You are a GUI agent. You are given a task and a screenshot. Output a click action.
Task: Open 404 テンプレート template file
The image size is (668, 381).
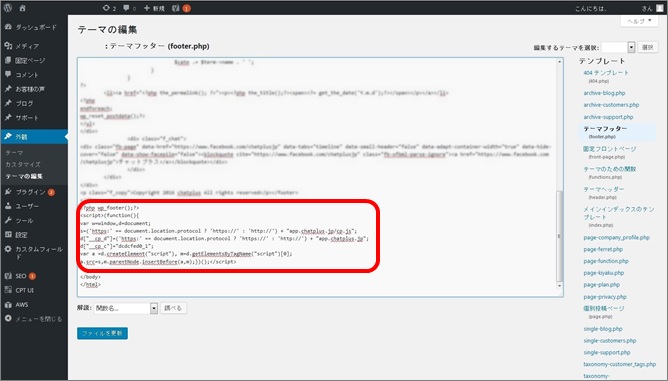point(605,73)
